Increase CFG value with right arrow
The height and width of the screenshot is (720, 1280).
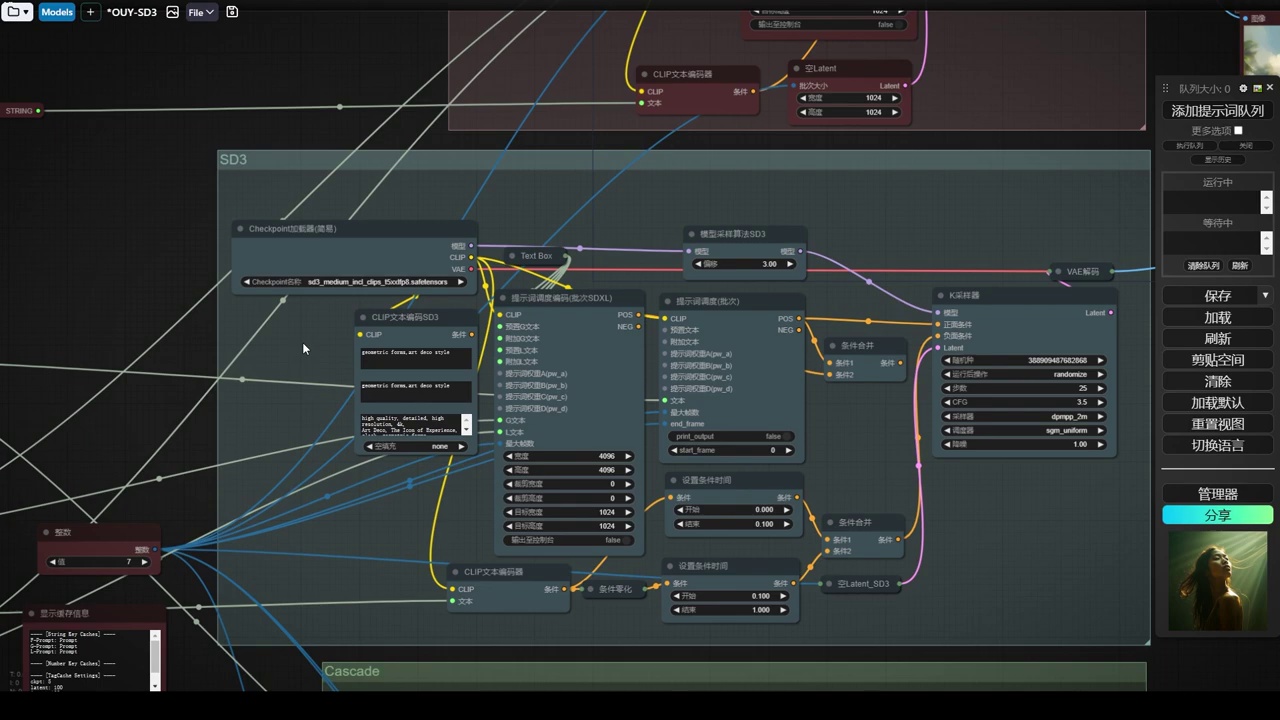1100,402
